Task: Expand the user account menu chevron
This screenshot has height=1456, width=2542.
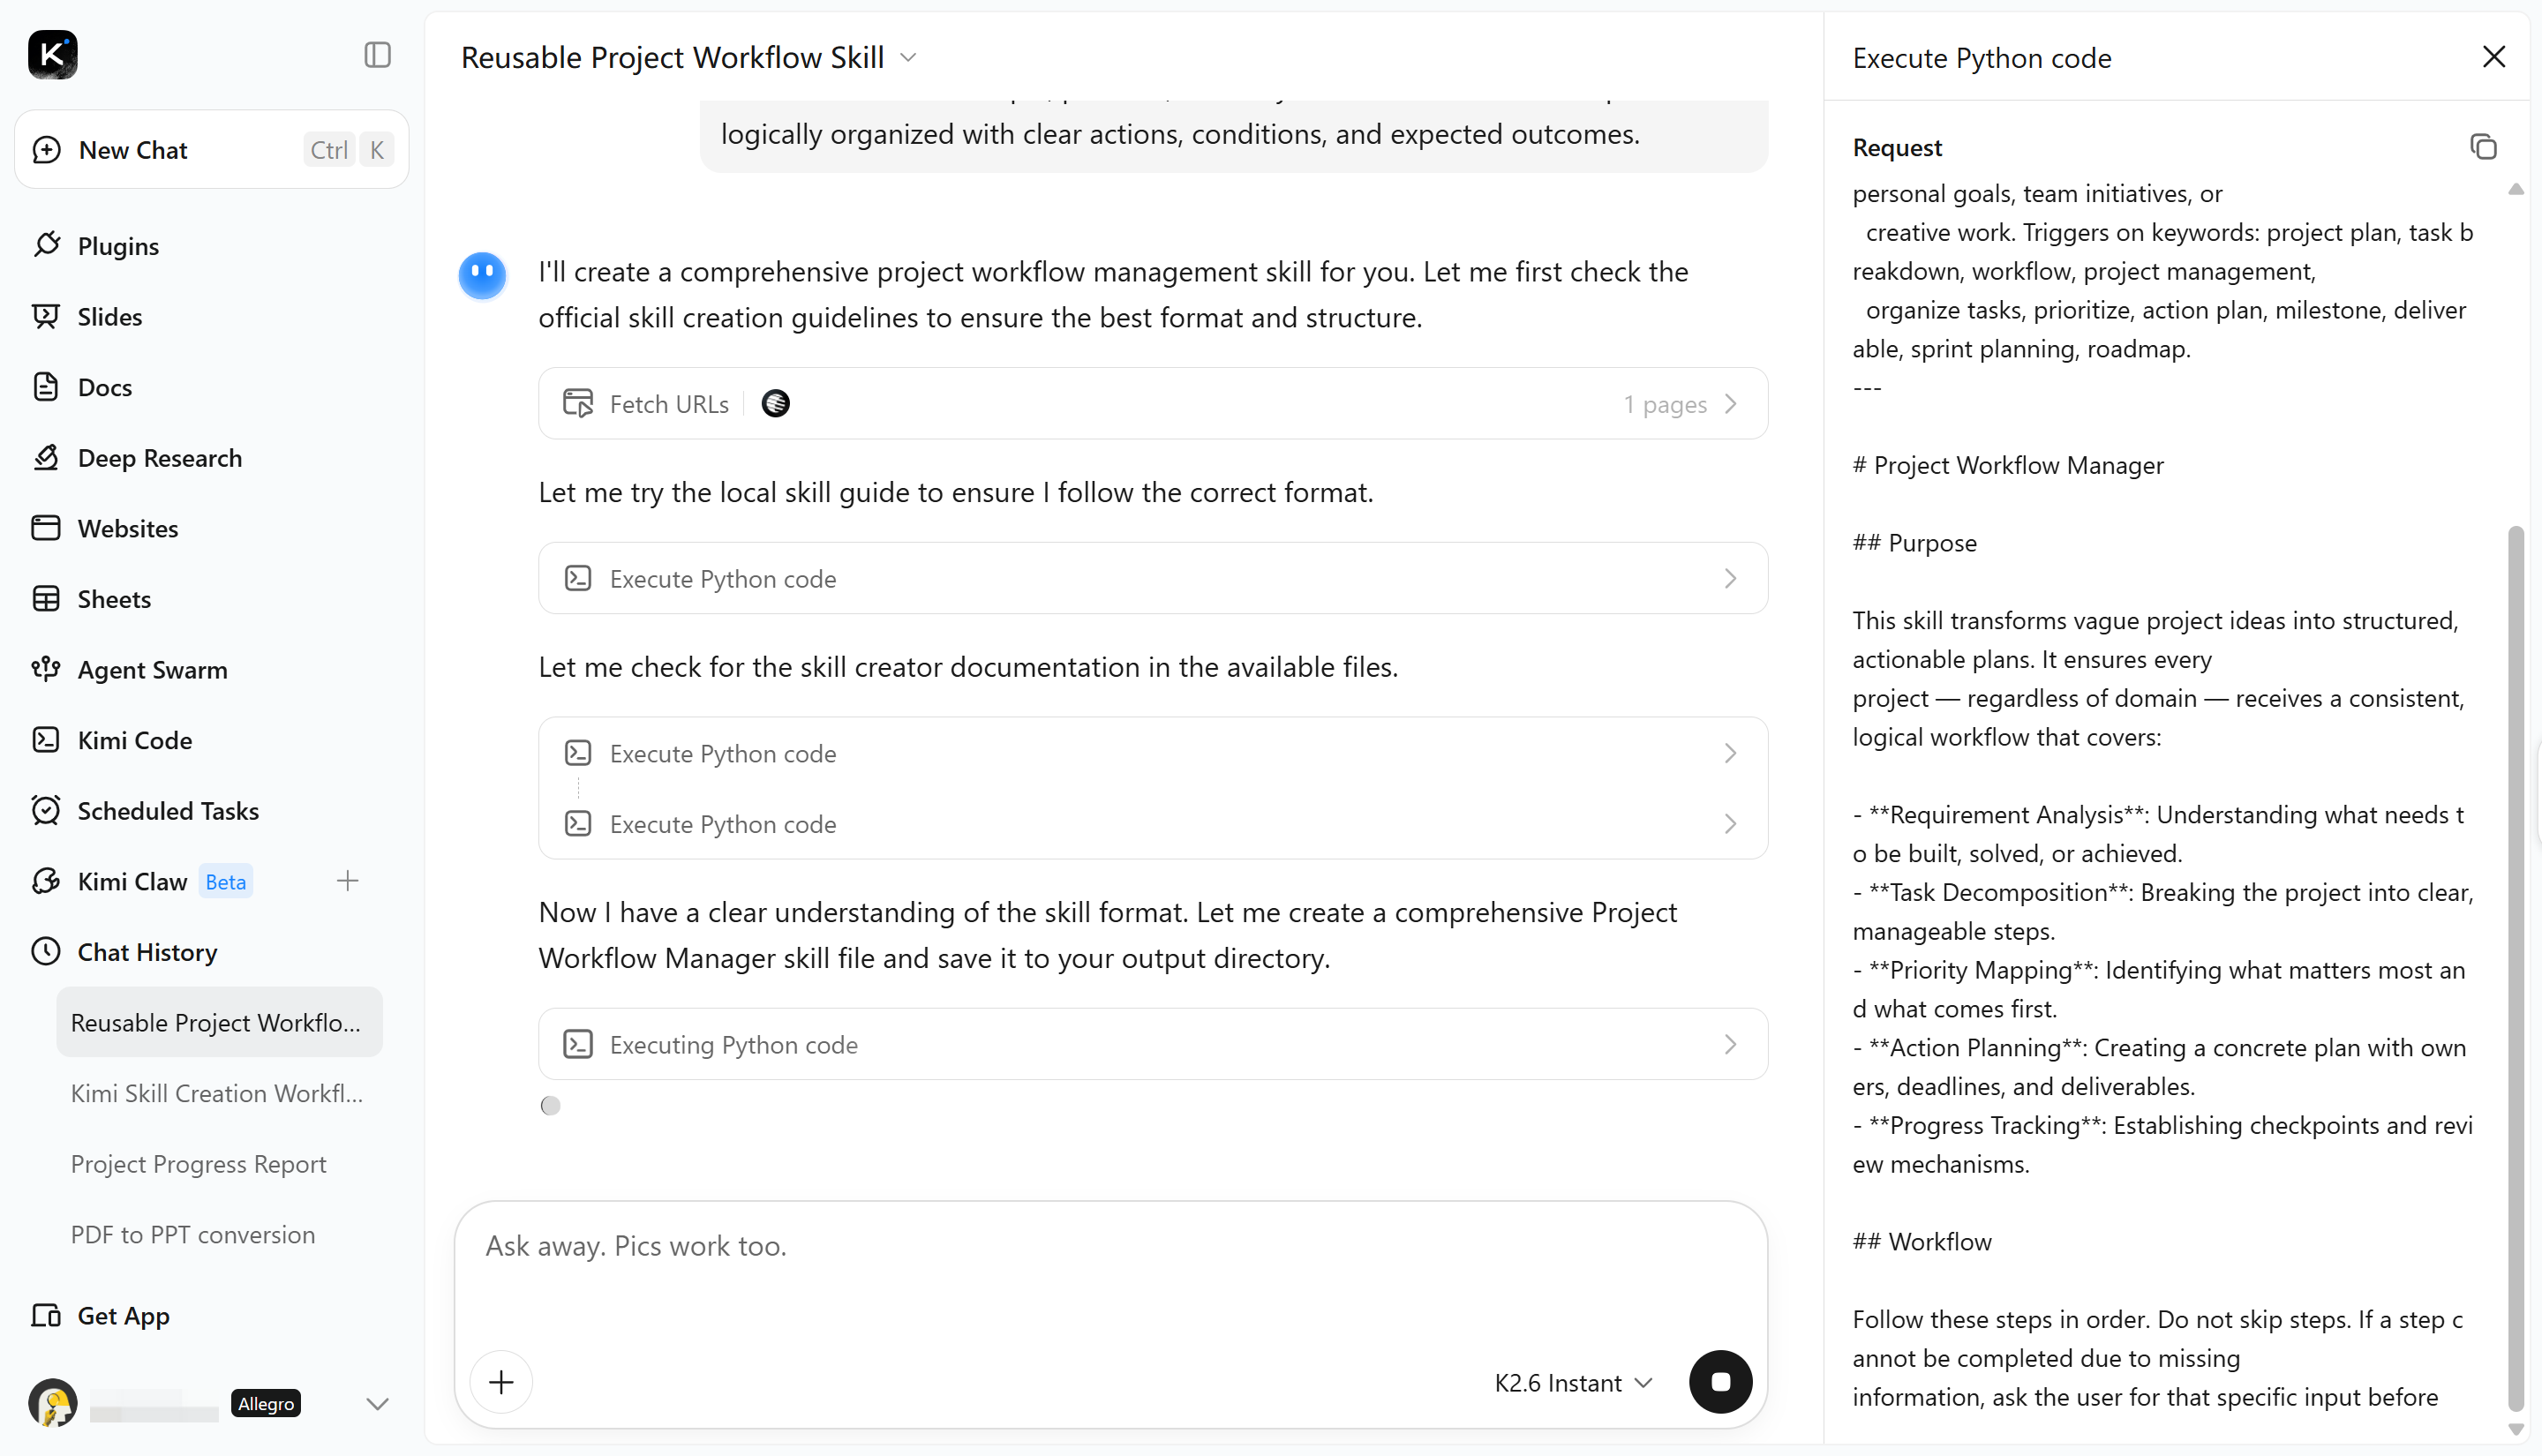Action: (377, 1404)
